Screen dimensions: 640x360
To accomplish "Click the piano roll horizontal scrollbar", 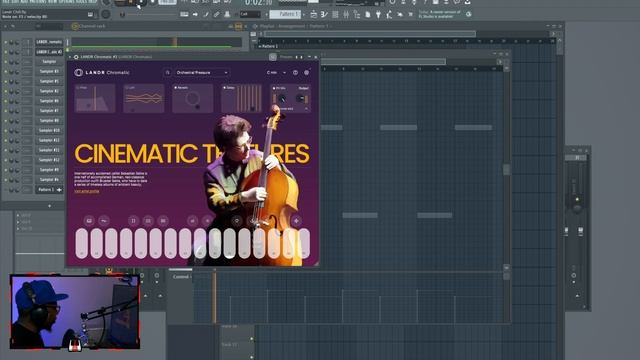I will [x=383, y=62].
